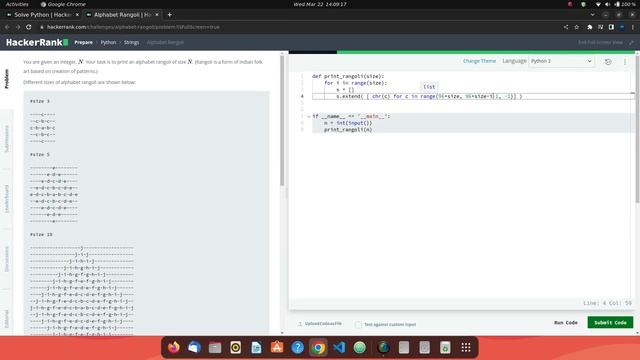
Task: Open the Chrome profile avatar
Action: click(x=622, y=27)
